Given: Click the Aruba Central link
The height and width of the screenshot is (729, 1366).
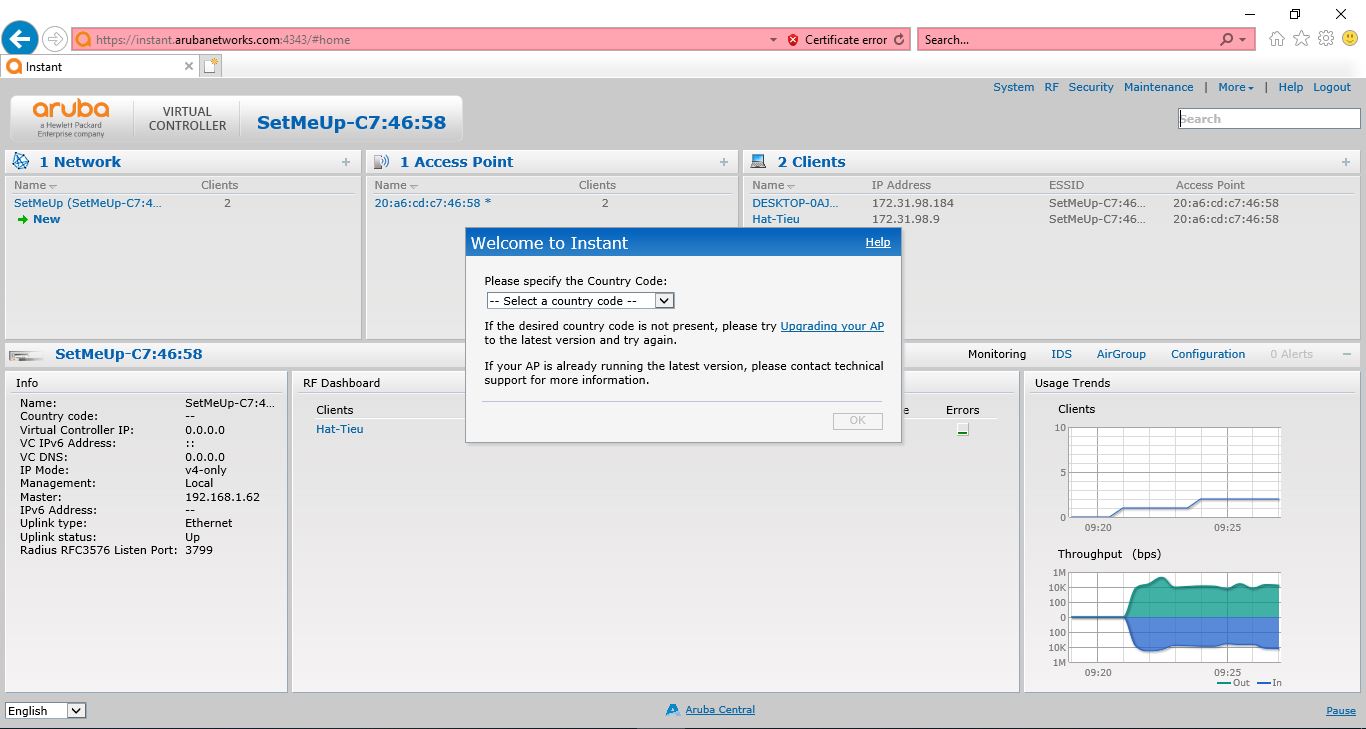Looking at the screenshot, I should pyautogui.click(x=720, y=710).
